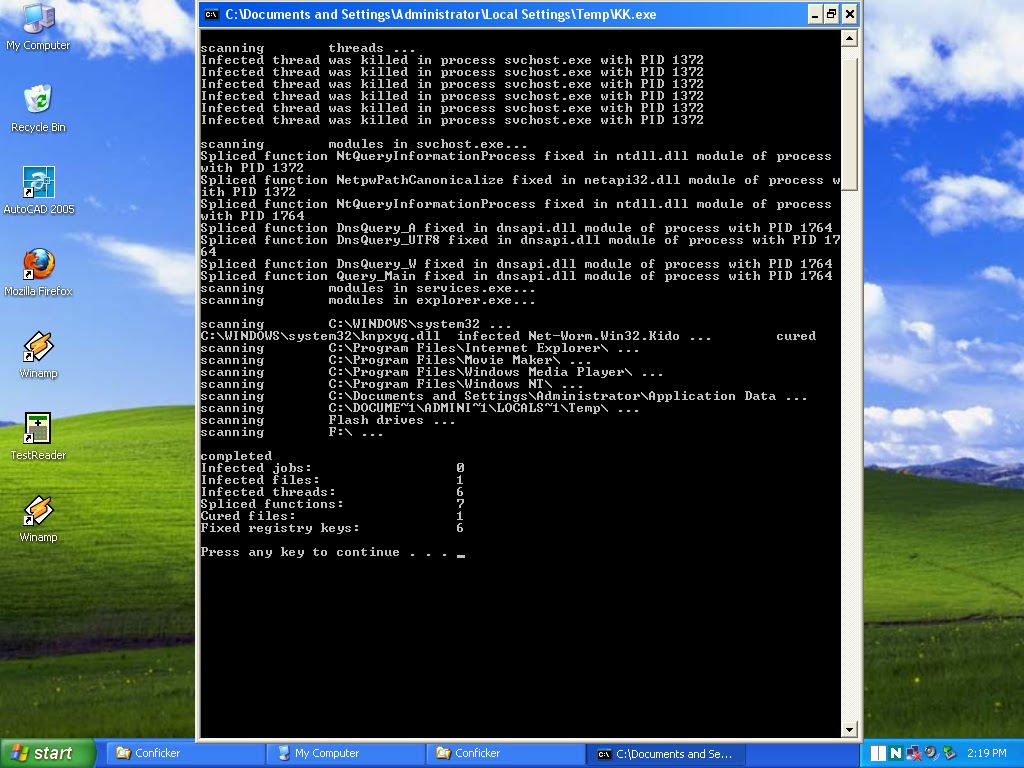Click 'scanning modules in svchost.exe...' line
Screen dimensions: 1024x768
pyautogui.click(x=364, y=144)
